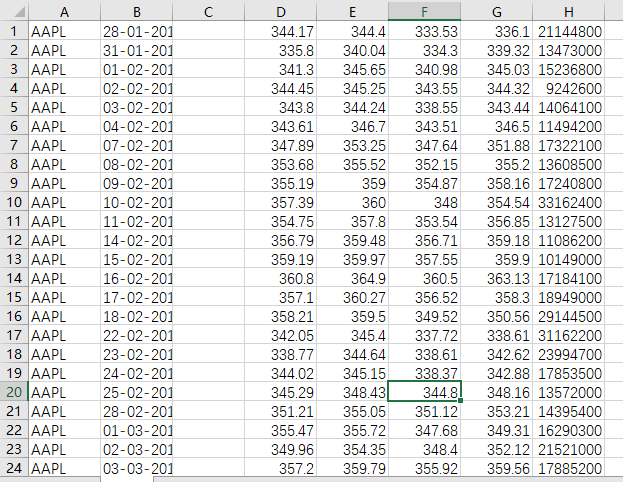Image resolution: width=623 pixels, height=482 pixels.
Task: Click fill handle of selected cell
Action: pyautogui.click(x=460, y=401)
